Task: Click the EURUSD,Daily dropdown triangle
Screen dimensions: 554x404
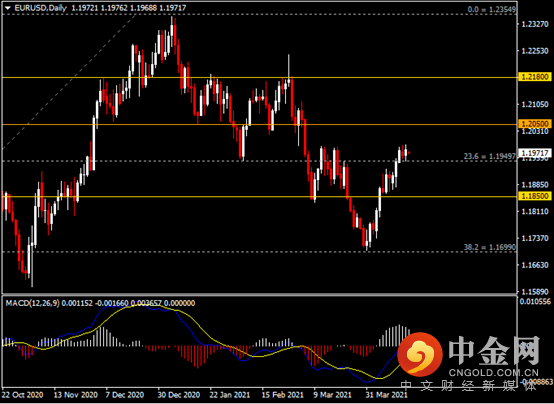Action: point(8,8)
